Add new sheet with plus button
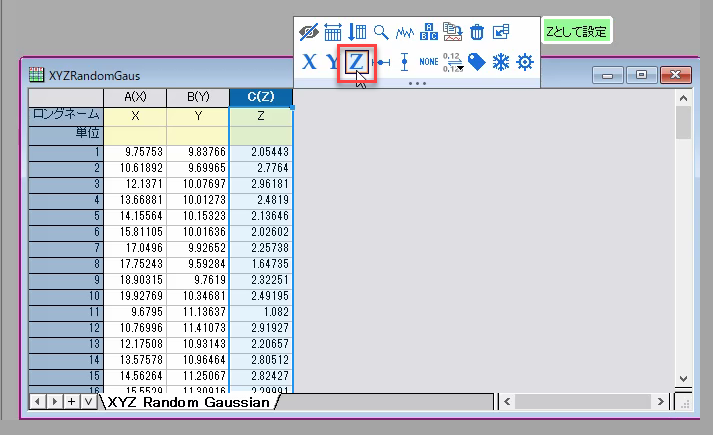The width and height of the screenshot is (713, 435). (x=71, y=402)
